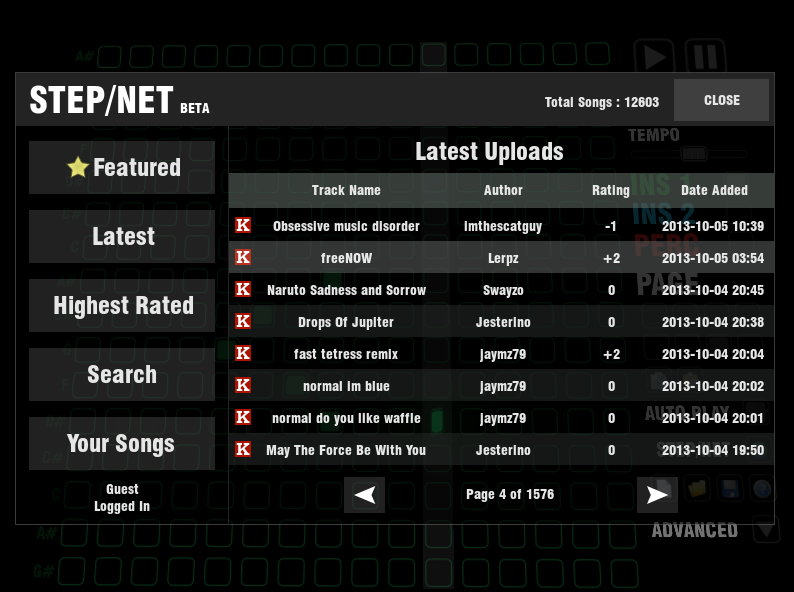The height and width of the screenshot is (592, 794).
Task: Click author Swayzo
Action: pos(503,291)
